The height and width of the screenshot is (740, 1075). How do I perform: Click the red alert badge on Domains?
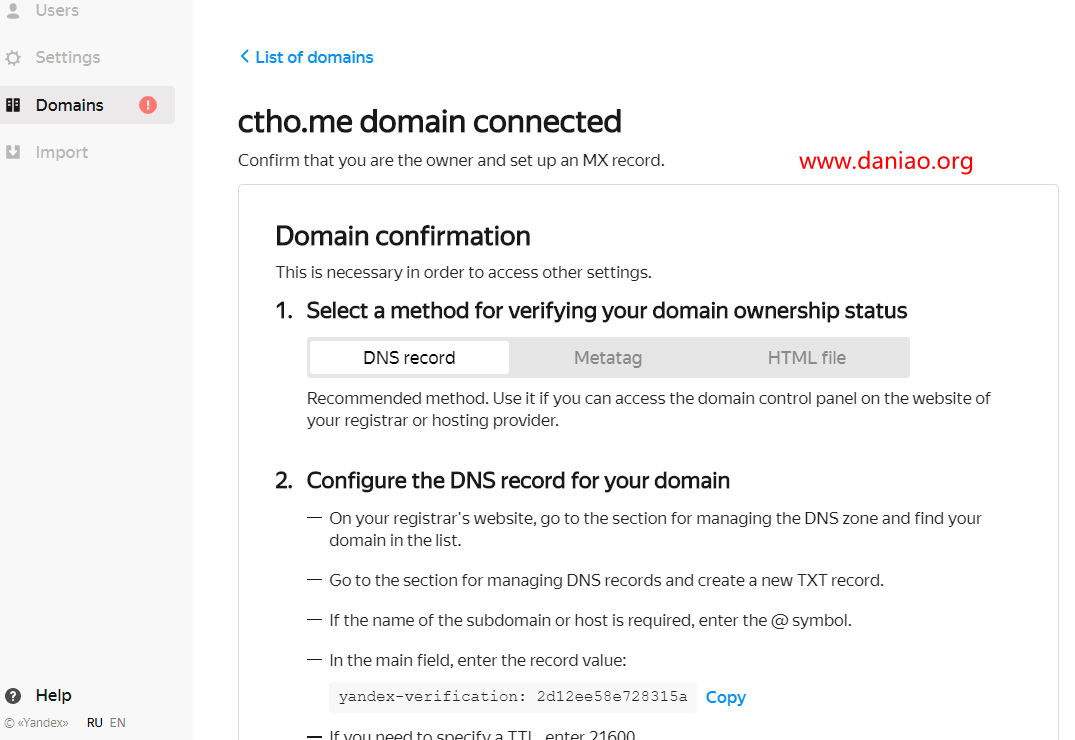pos(148,105)
